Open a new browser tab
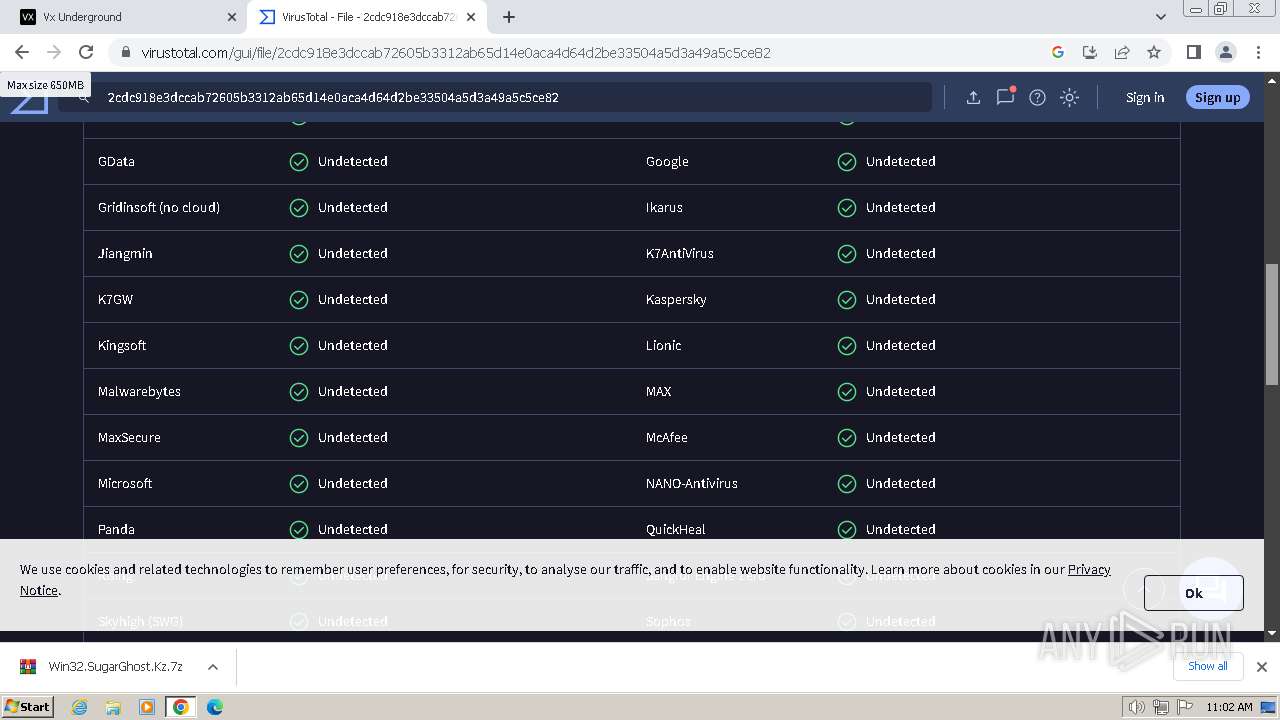Image resolution: width=1280 pixels, height=720 pixels. point(509,17)
